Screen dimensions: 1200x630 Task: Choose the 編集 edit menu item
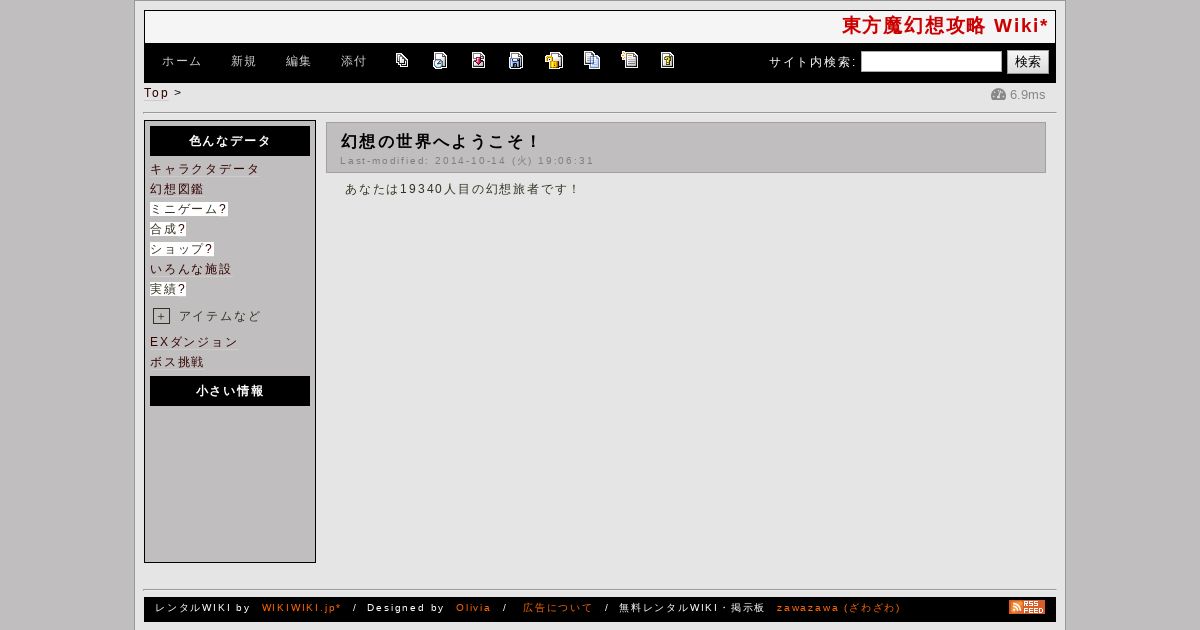tap(299, 62)
